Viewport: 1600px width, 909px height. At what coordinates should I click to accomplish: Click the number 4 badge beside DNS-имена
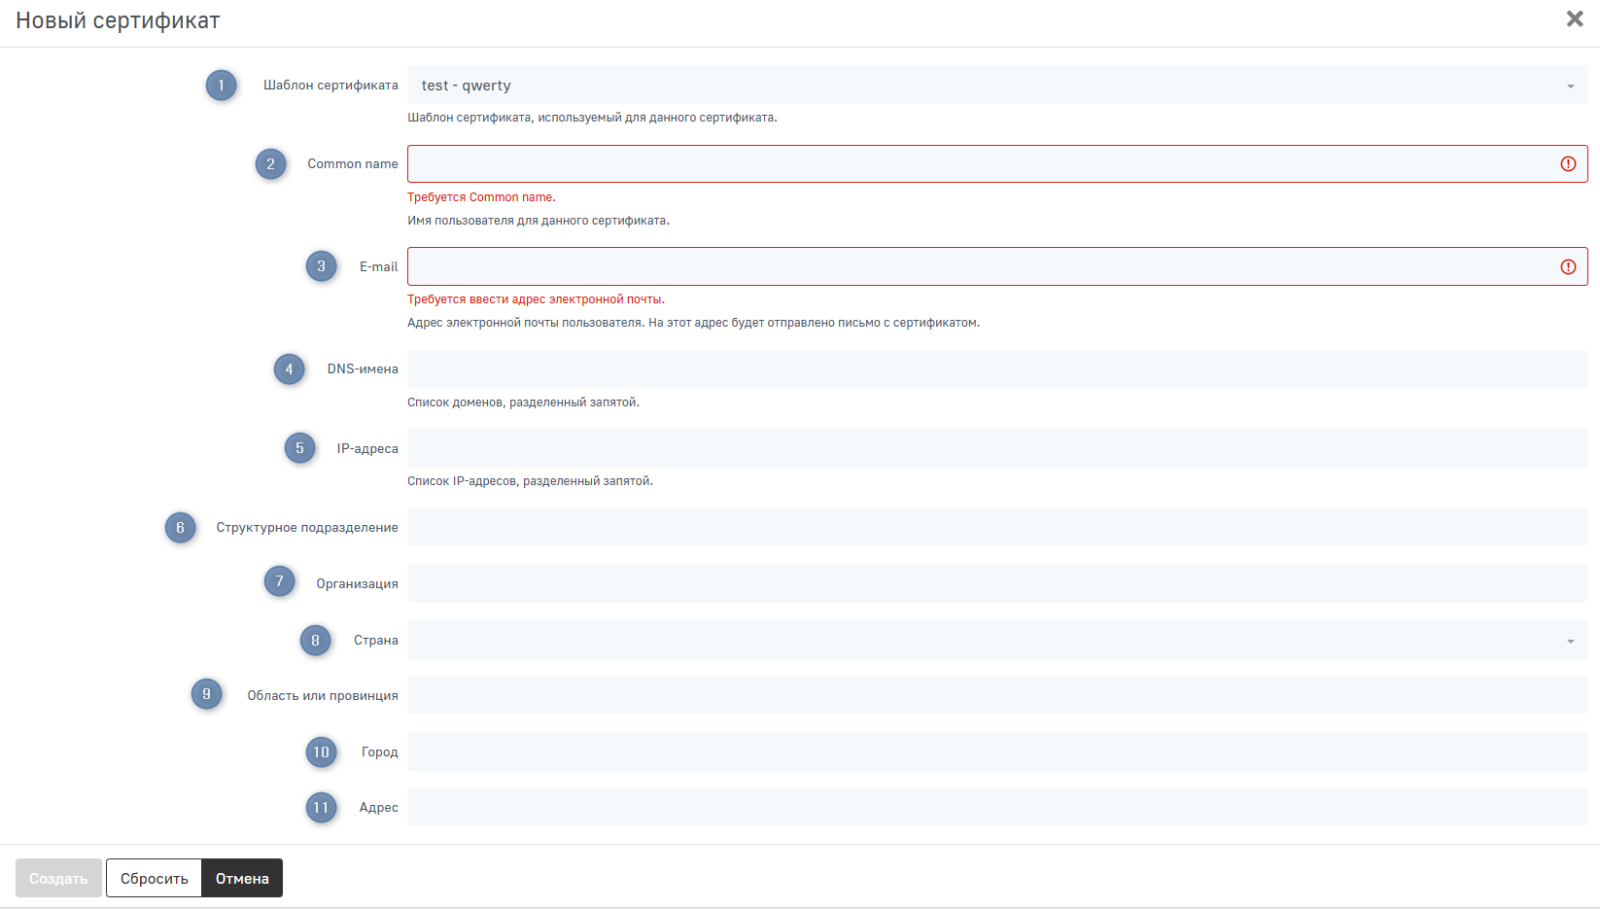289,369
